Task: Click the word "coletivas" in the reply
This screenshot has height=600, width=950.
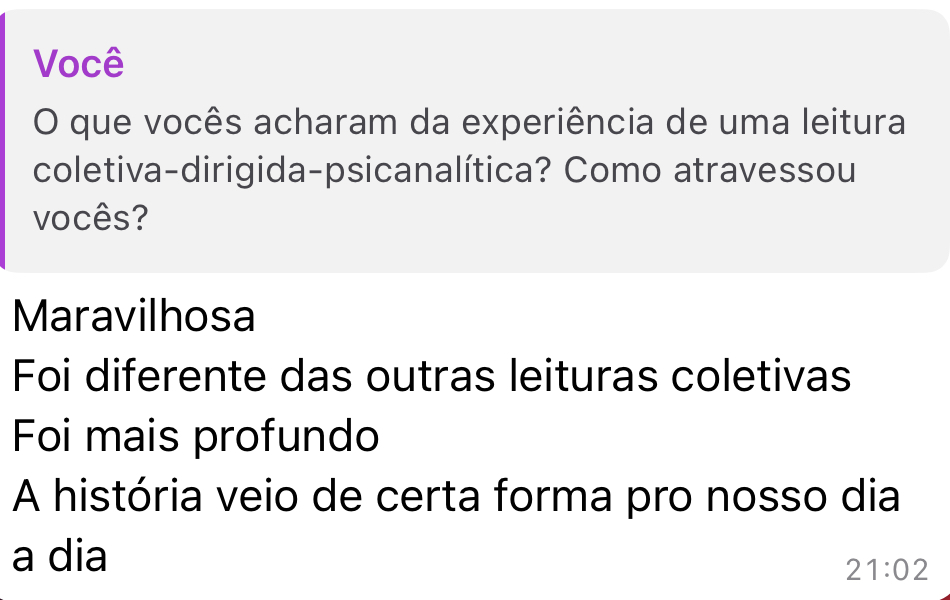Action: pos(761,377)
